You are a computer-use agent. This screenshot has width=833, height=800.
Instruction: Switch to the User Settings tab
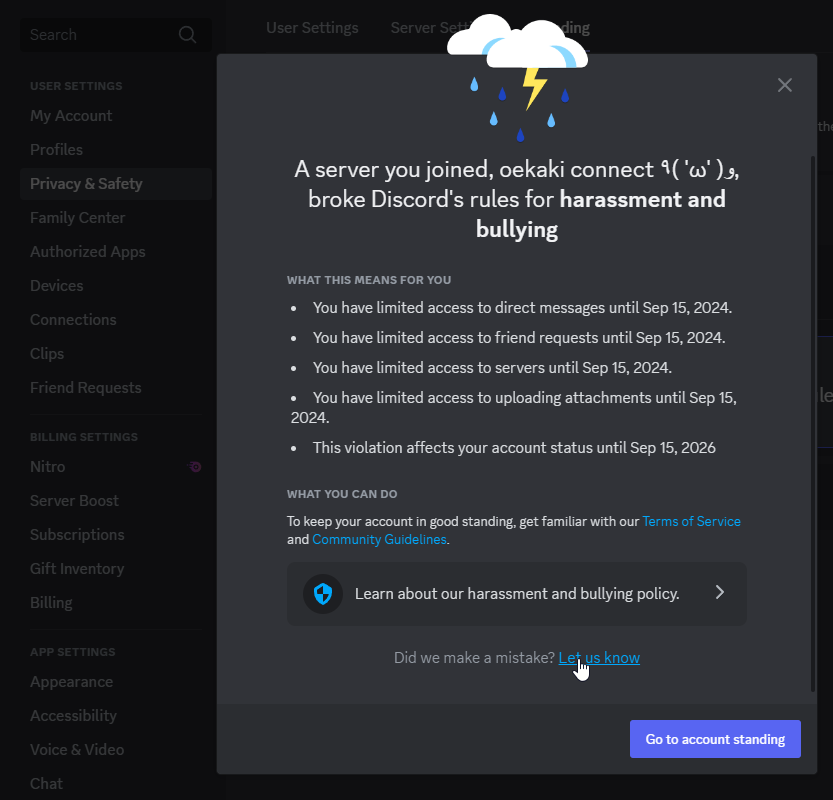[312, 28]
